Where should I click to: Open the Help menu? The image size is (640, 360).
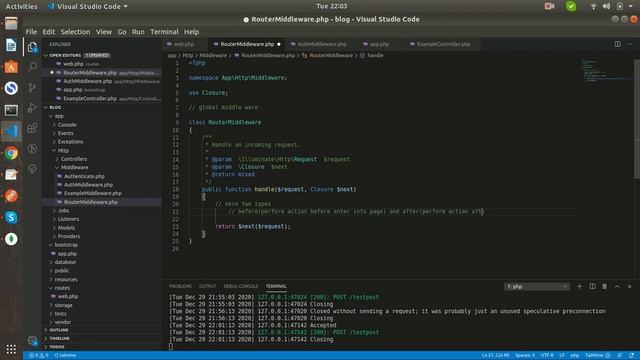[x=191, y=32]
